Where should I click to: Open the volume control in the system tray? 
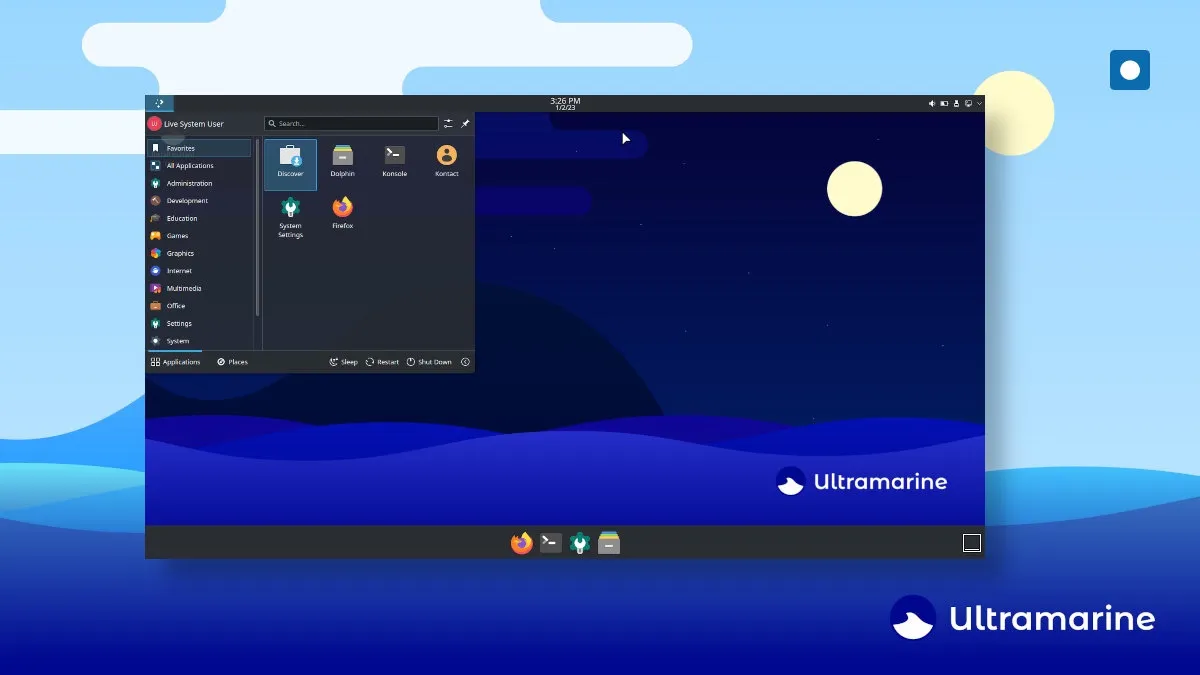pos(932,104)
